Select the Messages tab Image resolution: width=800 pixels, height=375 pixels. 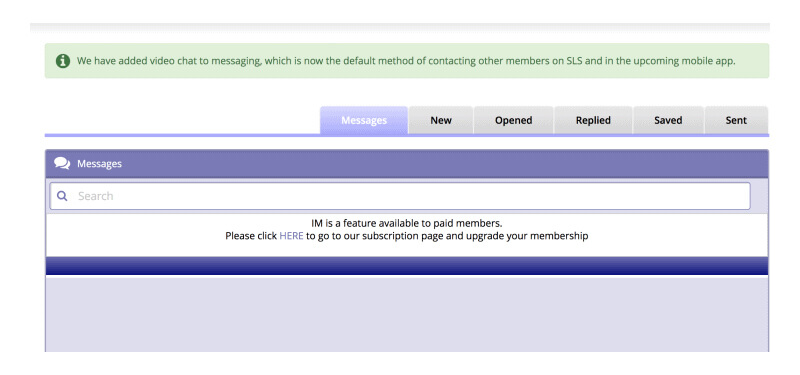coord(364,120)
